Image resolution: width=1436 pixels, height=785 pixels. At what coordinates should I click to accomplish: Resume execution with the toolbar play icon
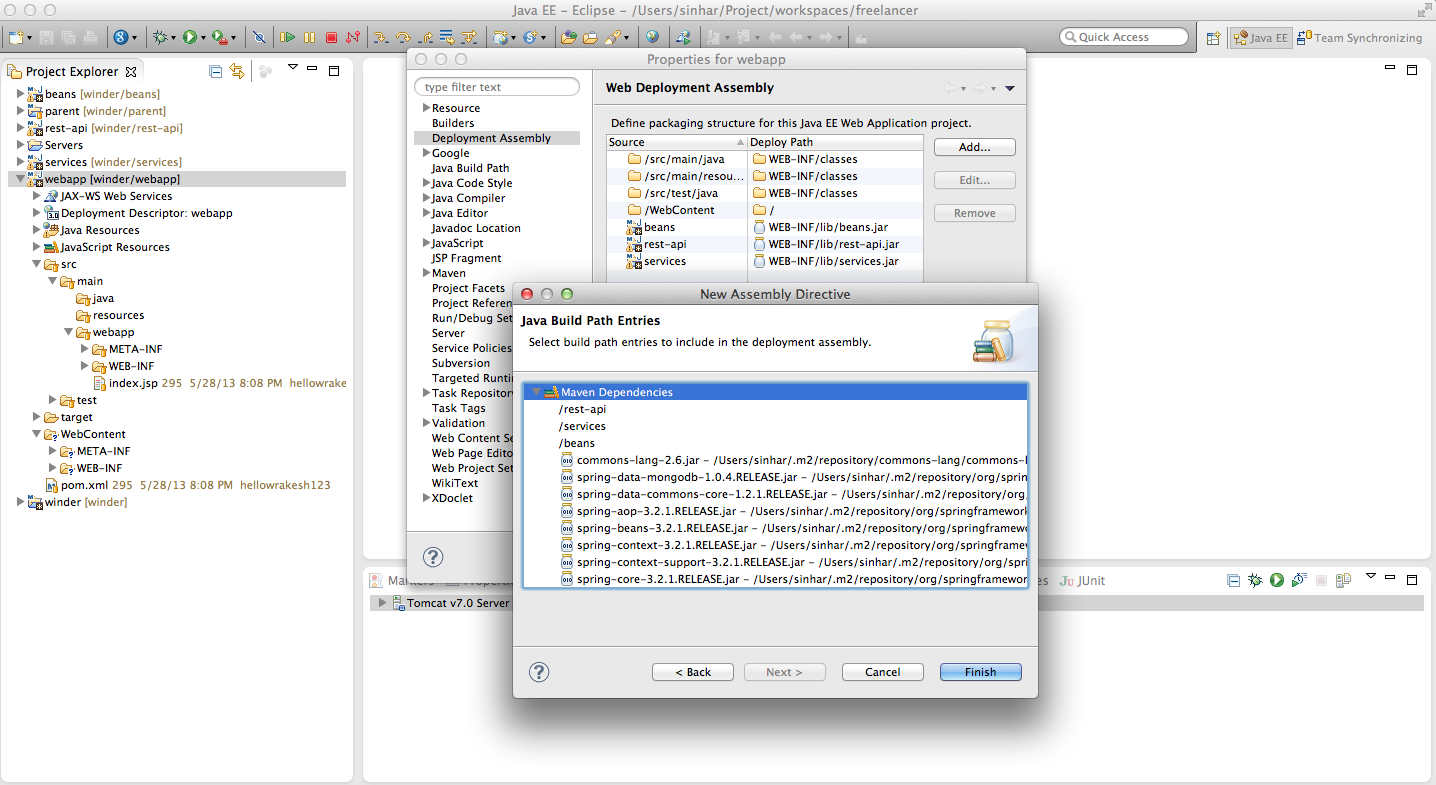click(x=288, y=37)
